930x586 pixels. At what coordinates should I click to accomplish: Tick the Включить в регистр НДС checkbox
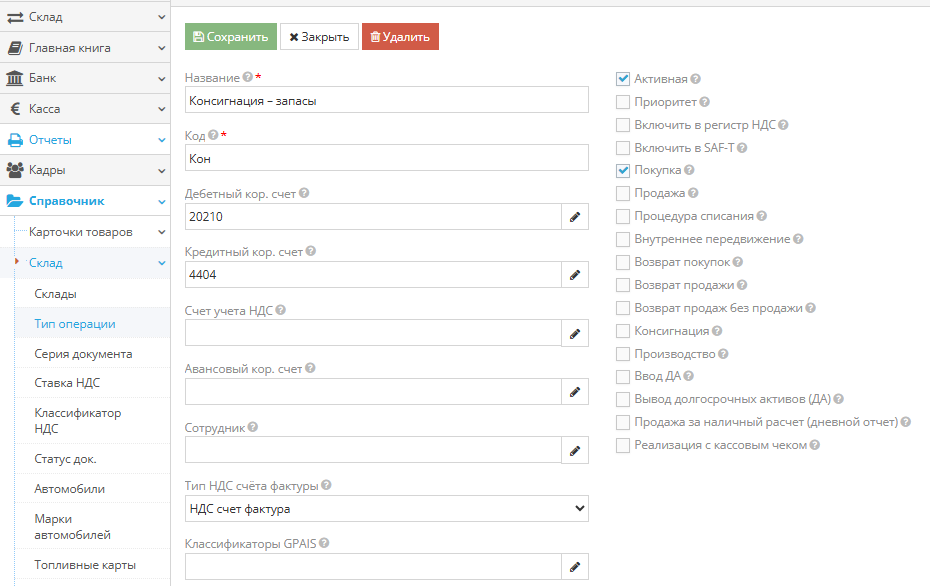tap(624, 125)
